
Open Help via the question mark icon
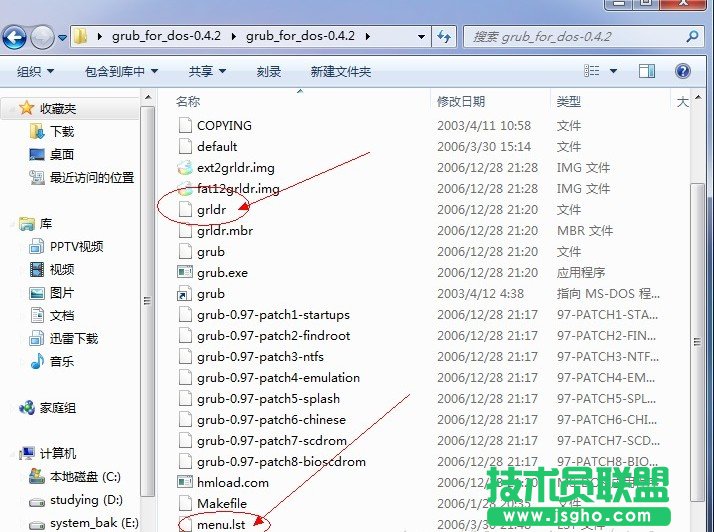tap(683, 71)
